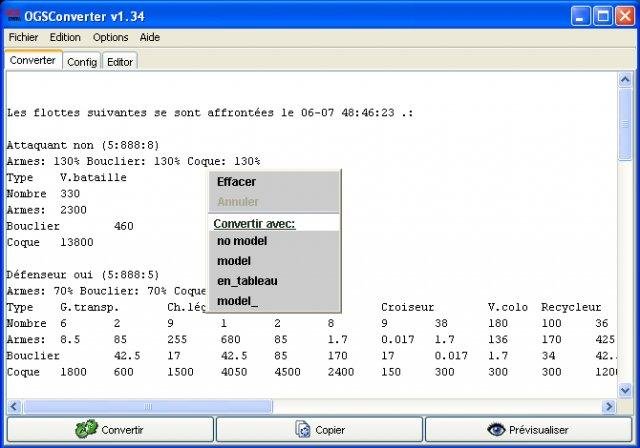Click the Armes value 680
This screenshot has width=640, height=448.
pyautogui.click(x=231, y=339)
